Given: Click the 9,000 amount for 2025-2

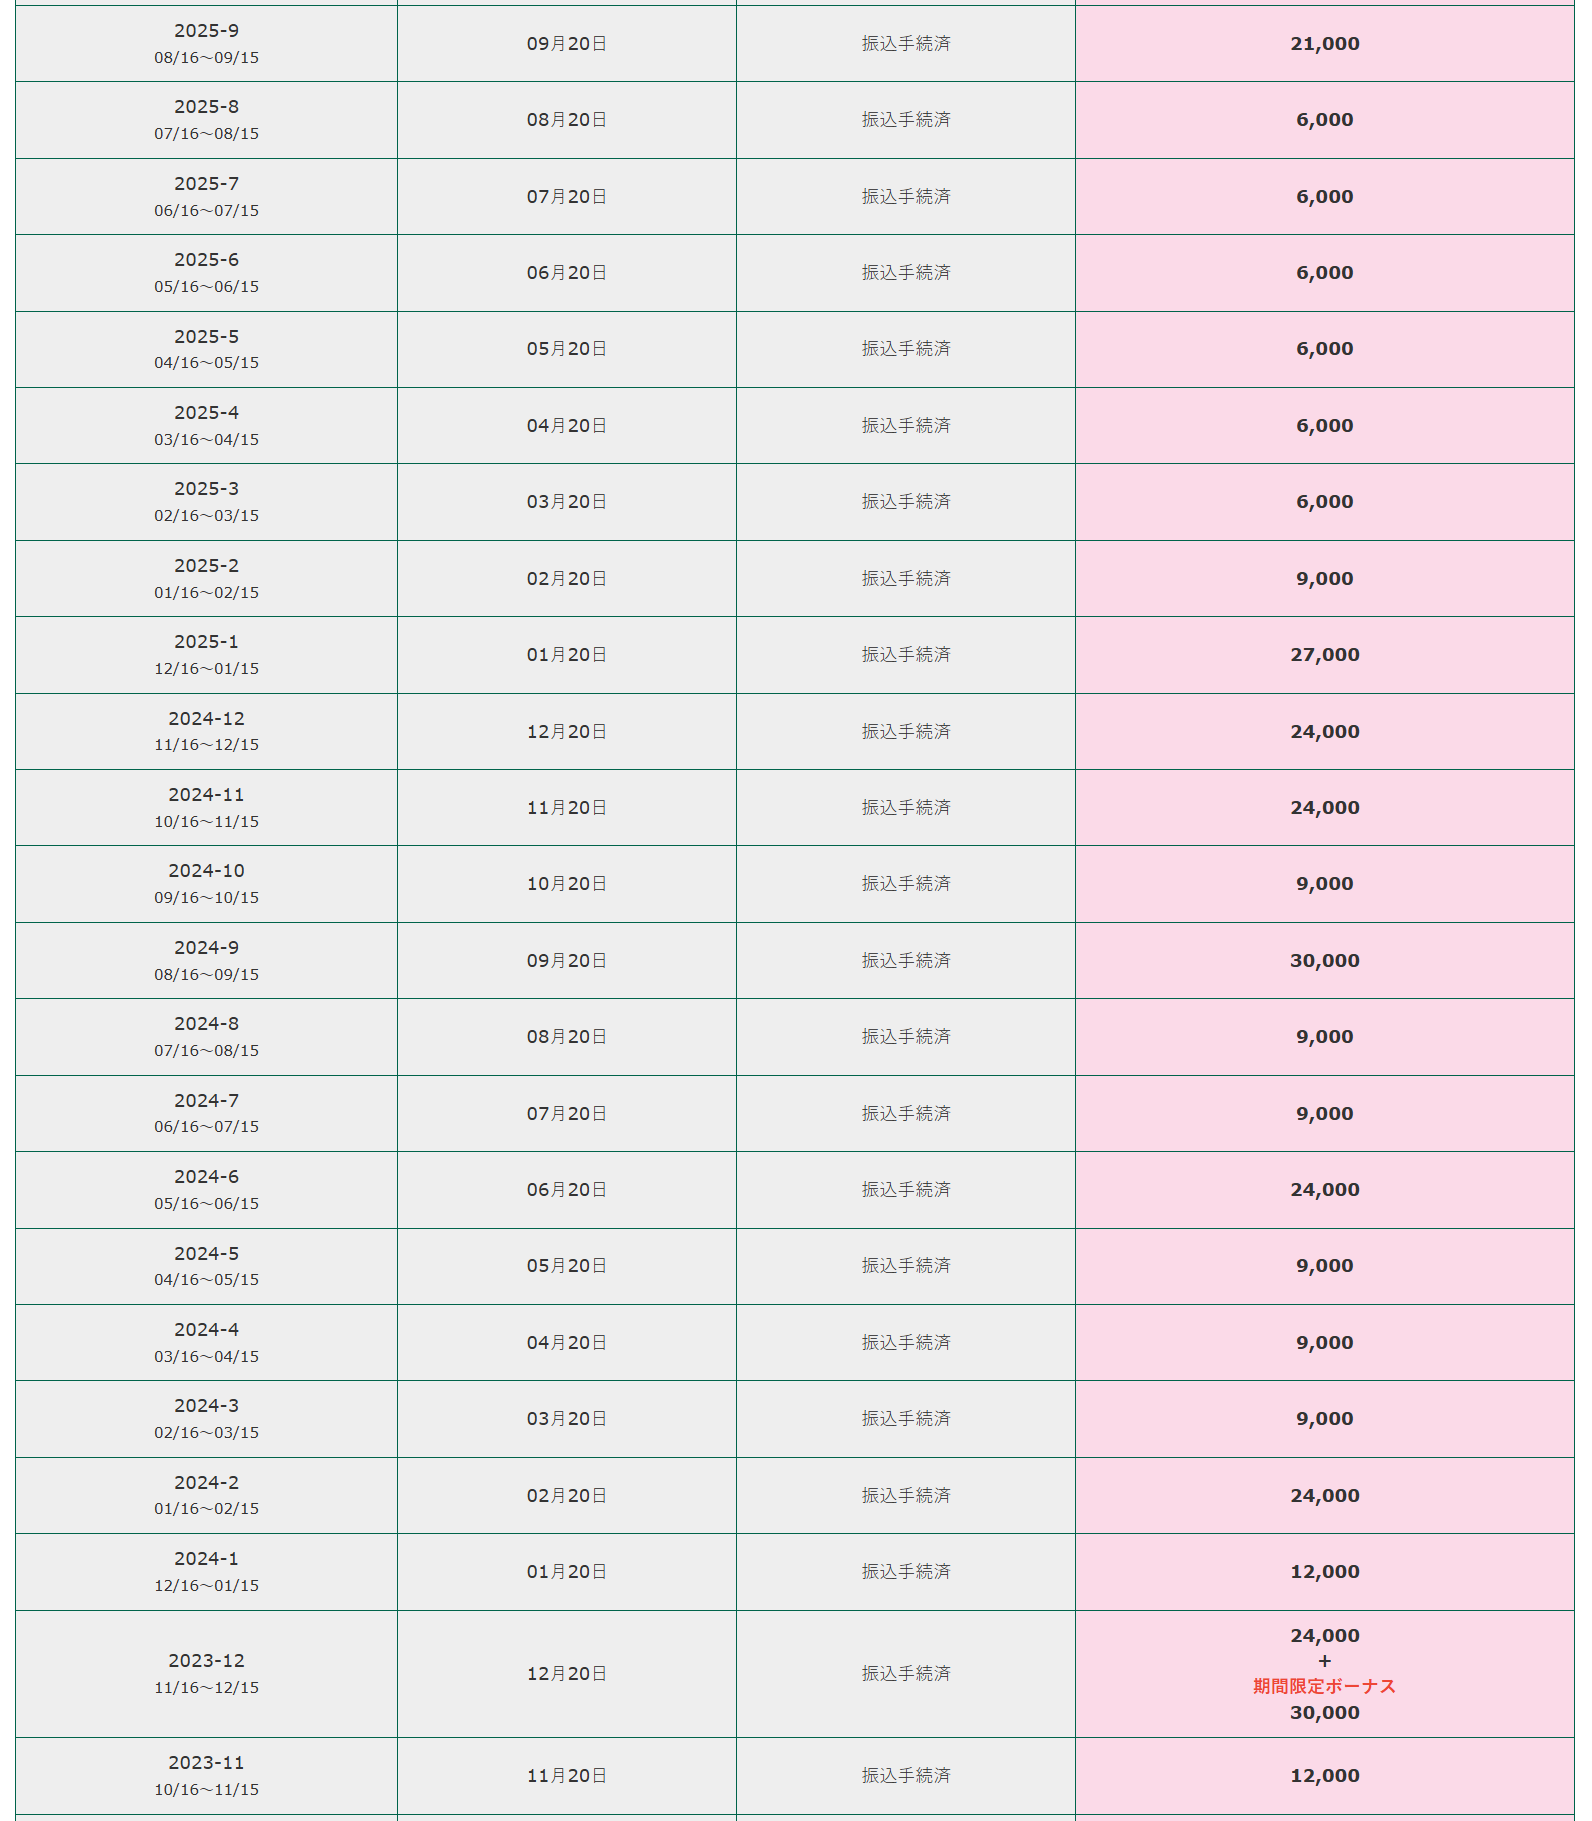Looking at the screenshot, I should (1324, 579).
